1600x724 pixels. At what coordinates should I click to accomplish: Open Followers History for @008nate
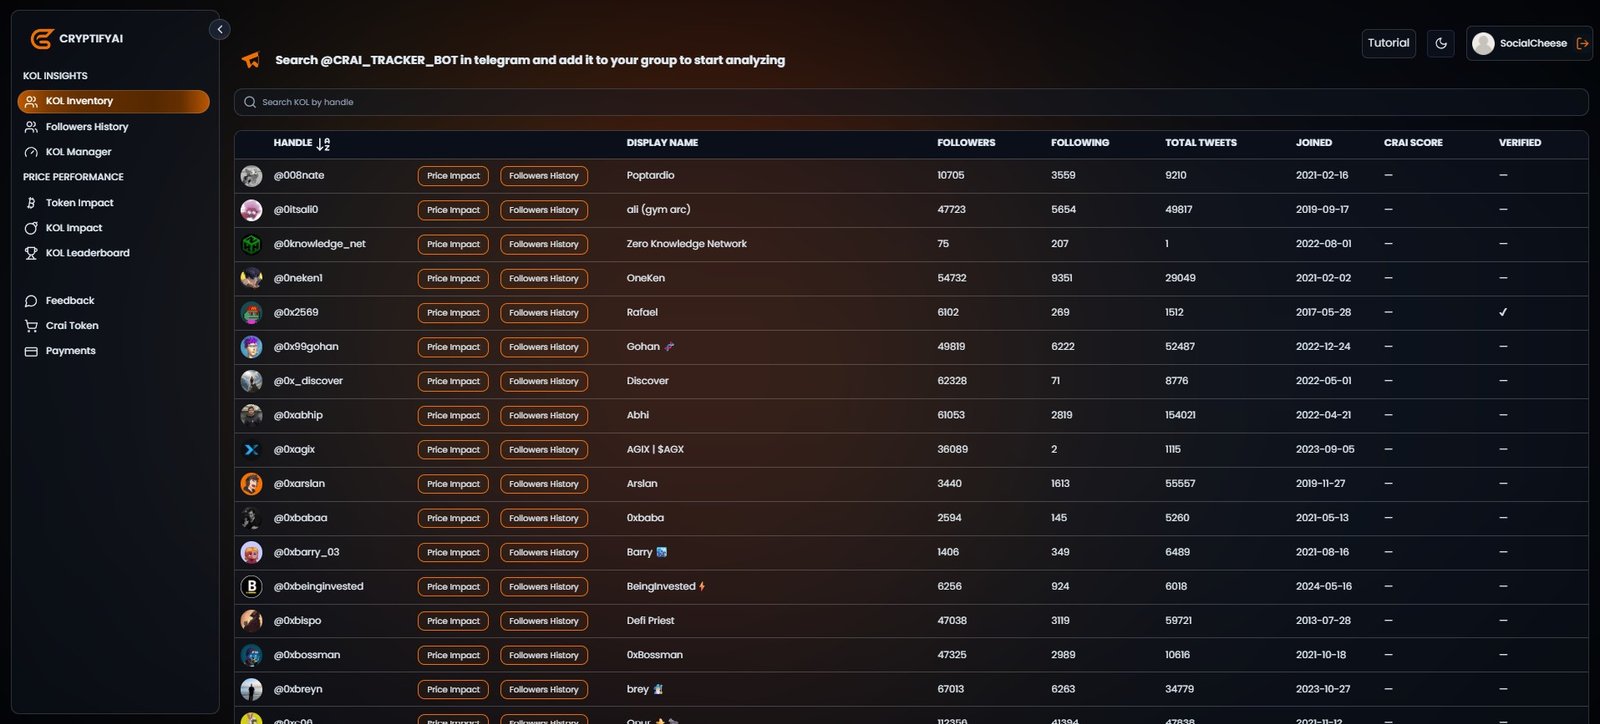tap(544, 176)
